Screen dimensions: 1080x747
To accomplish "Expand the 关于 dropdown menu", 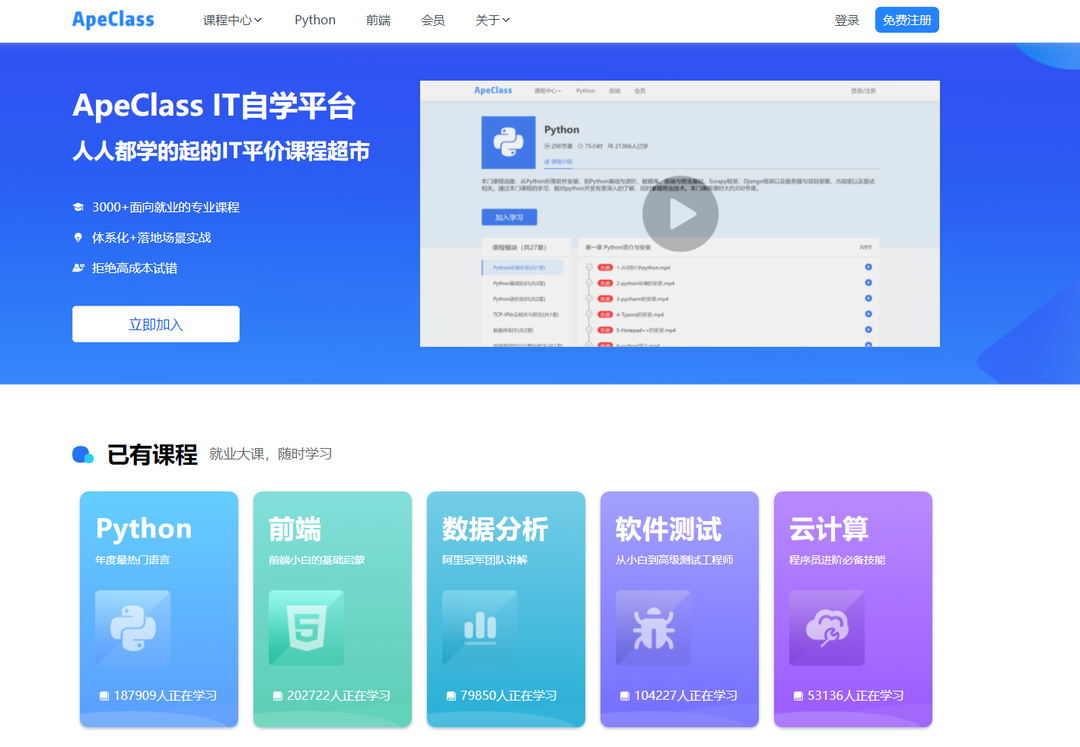I will pos(492,20).
